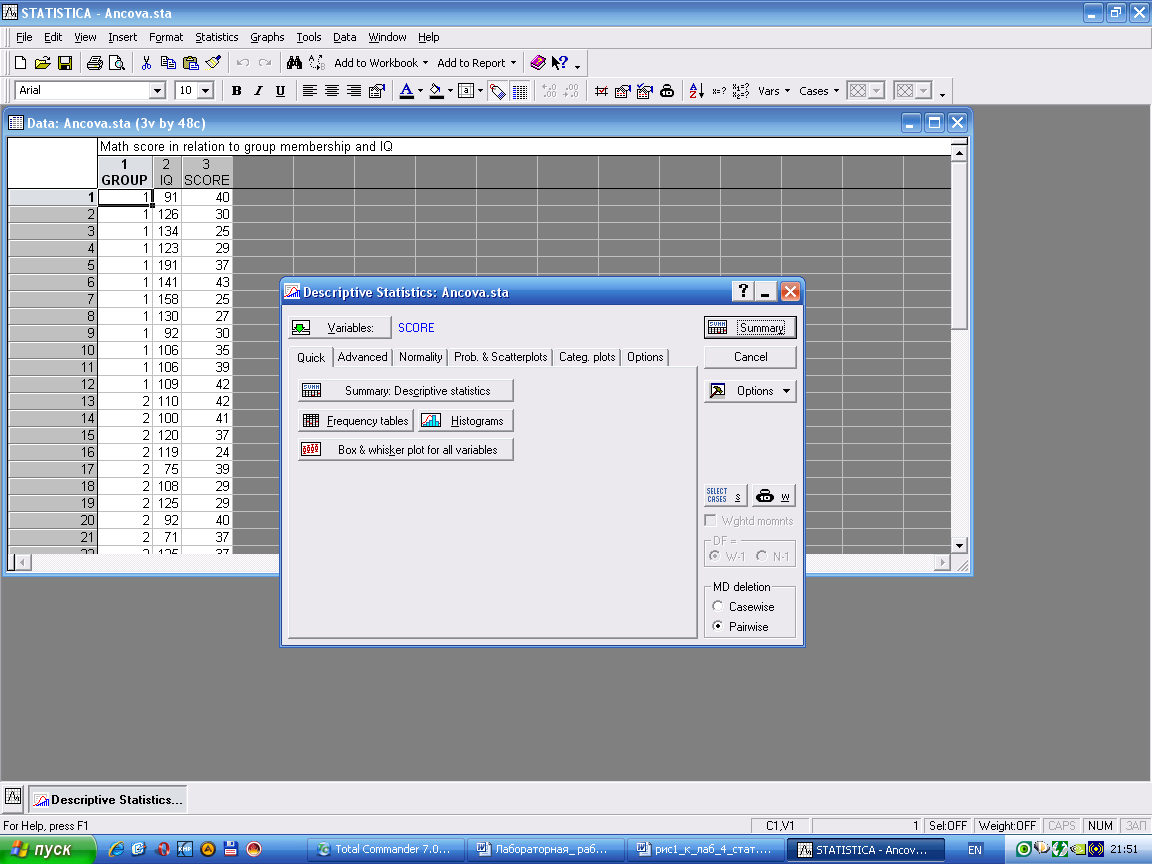Open font color dropdown arrow
The width and height of the screenshot is (1152, 864).
point(421,91)
